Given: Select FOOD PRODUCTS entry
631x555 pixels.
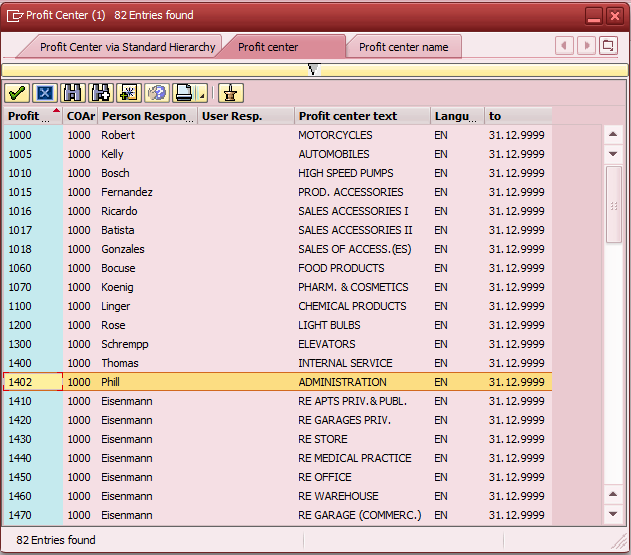Looking at the screenshot, I should coord(341,268).
